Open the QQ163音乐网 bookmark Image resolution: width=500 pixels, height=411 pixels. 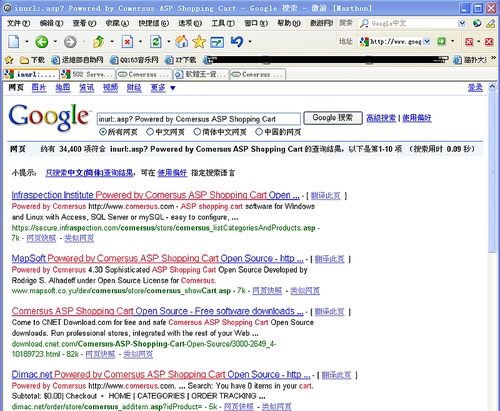point(134,60)
